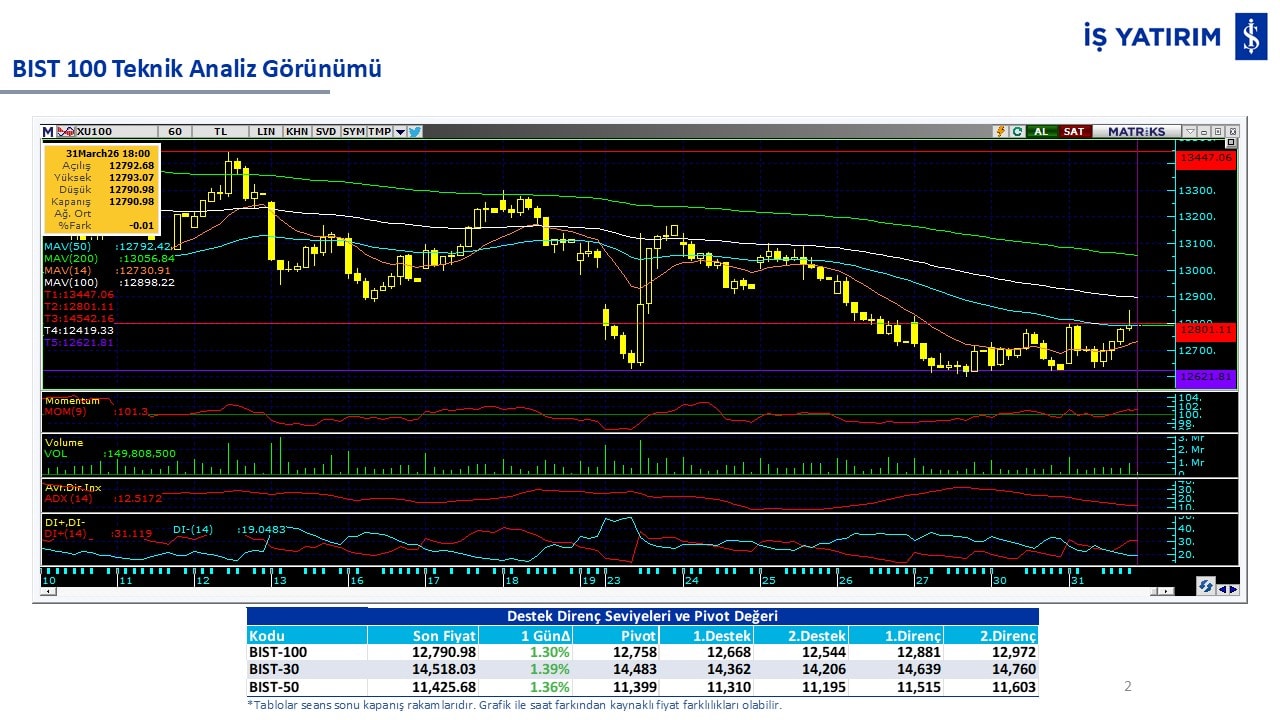Screen dimensions: 1280x720
Task: Change the 60 period selector
Action: (175, 131)
